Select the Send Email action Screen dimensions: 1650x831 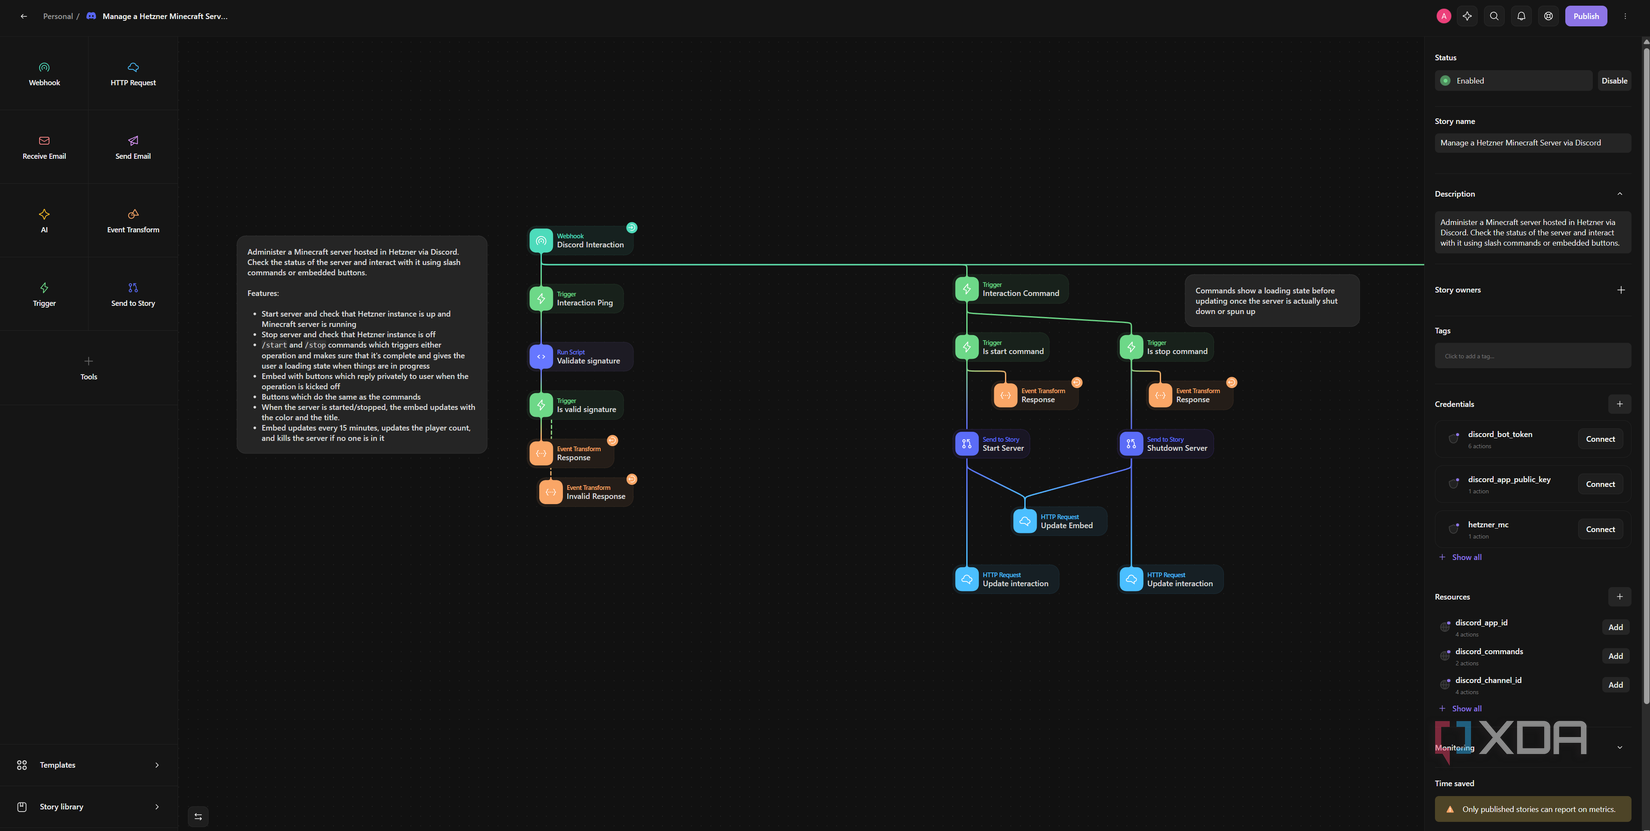tap(133, 147)
